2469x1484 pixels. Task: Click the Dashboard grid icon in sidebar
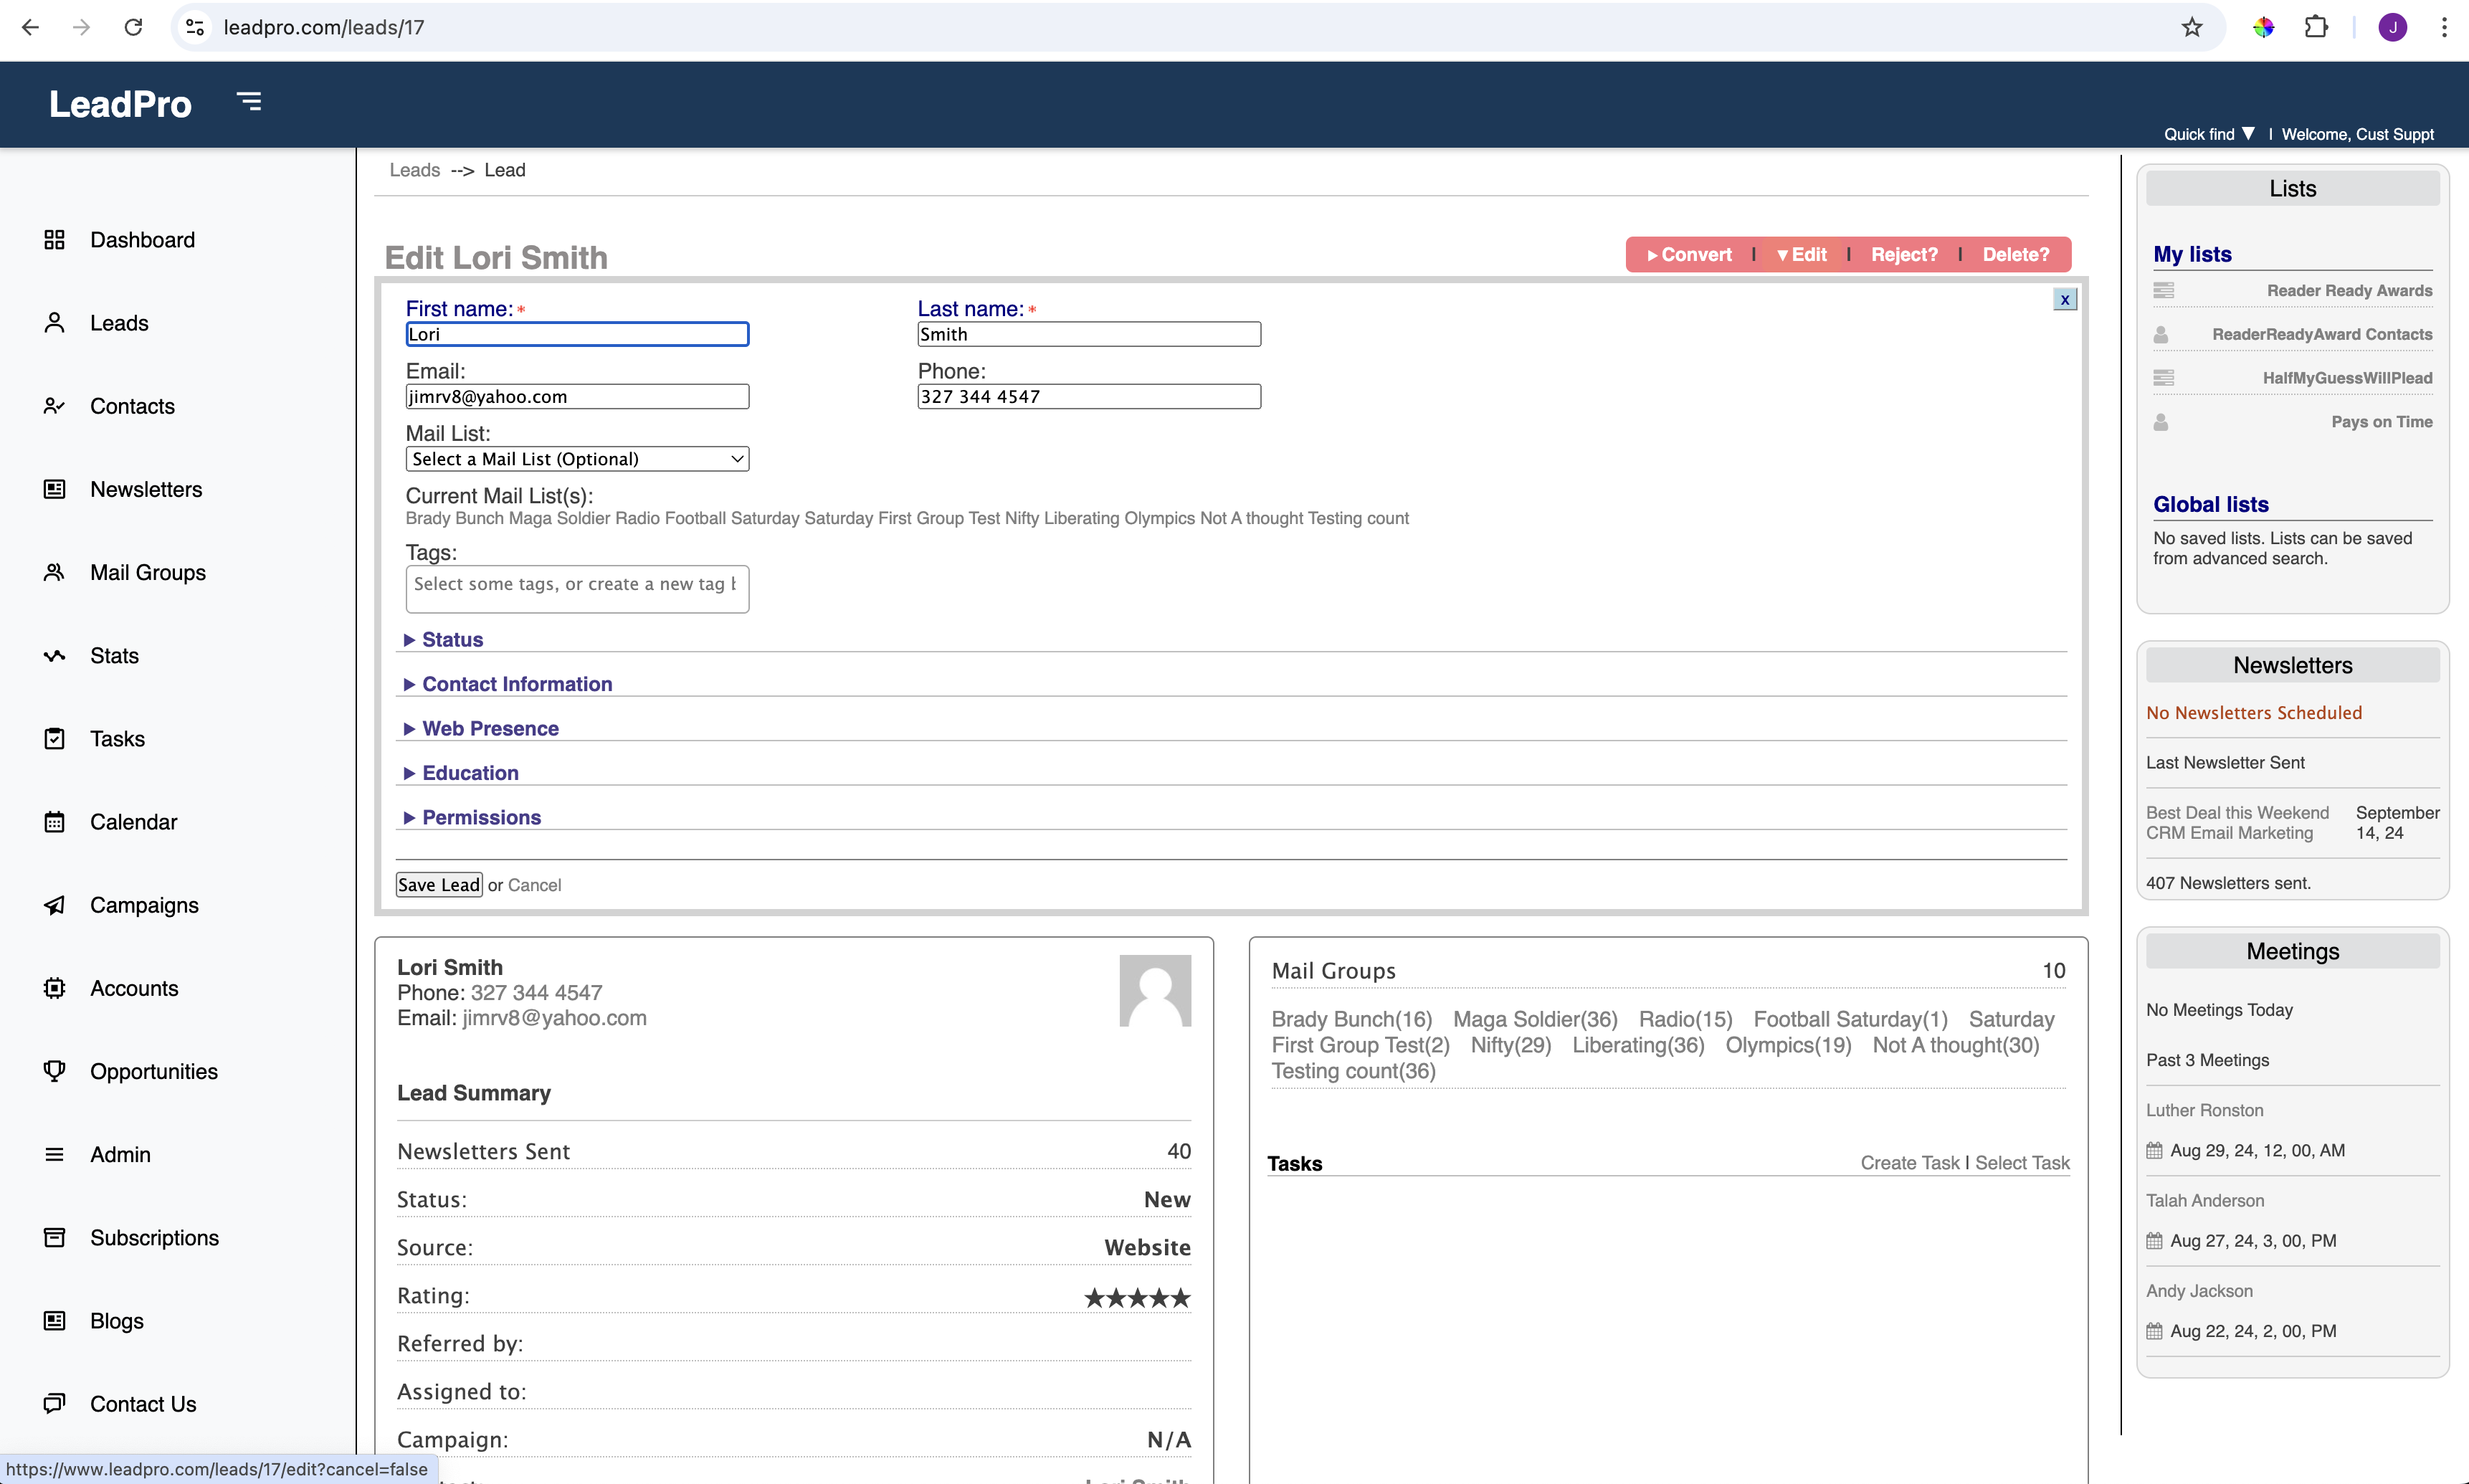coord(54,240)
